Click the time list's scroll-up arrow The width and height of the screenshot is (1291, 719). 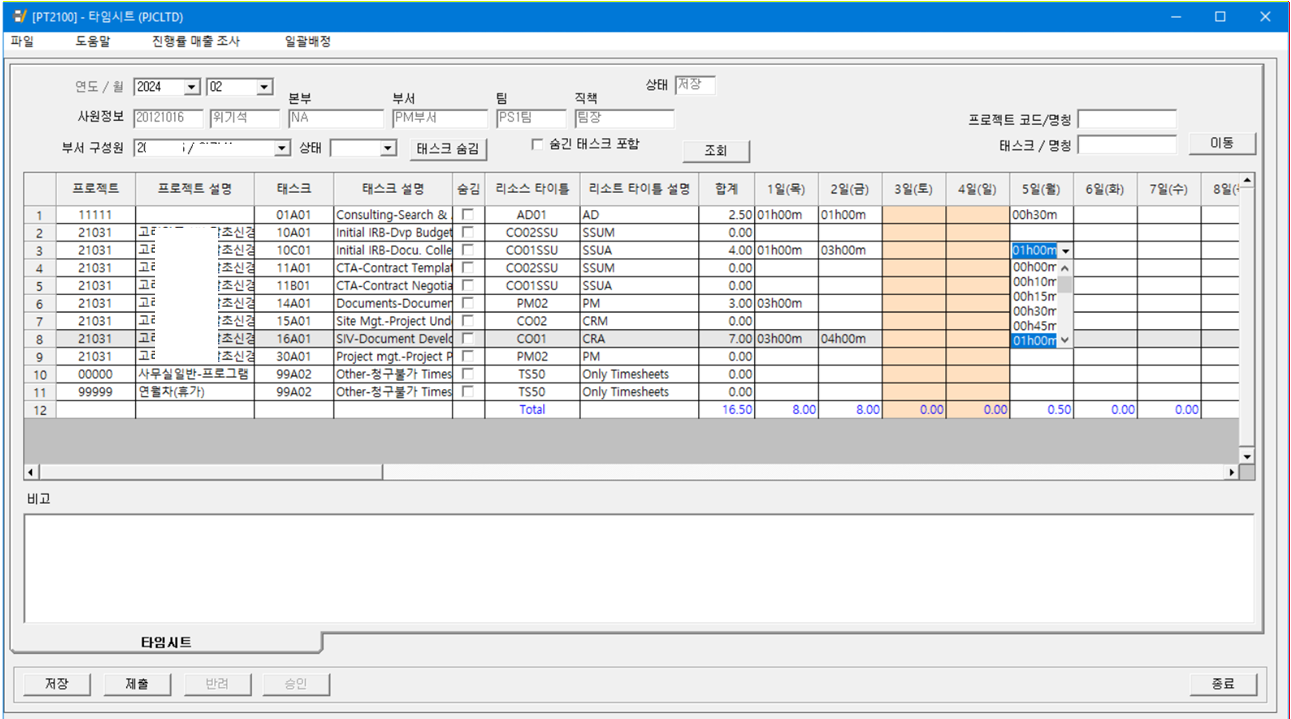[x=1065, y=268]
